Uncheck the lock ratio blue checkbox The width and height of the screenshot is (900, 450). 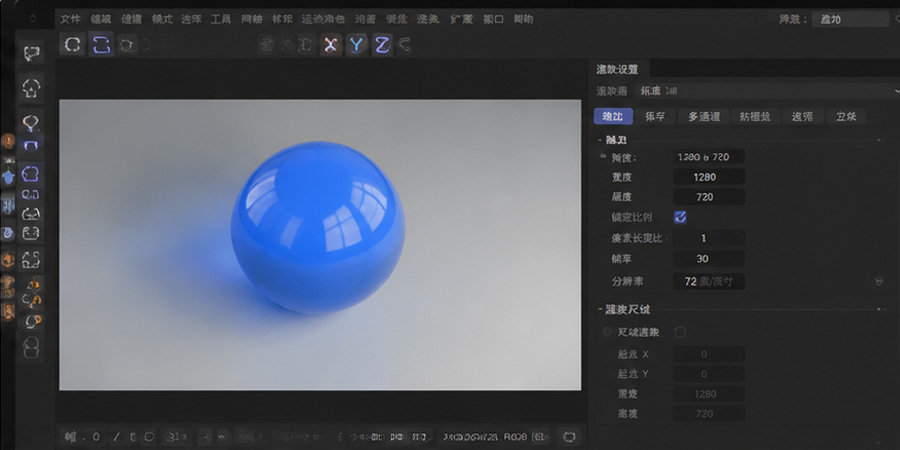680,217
